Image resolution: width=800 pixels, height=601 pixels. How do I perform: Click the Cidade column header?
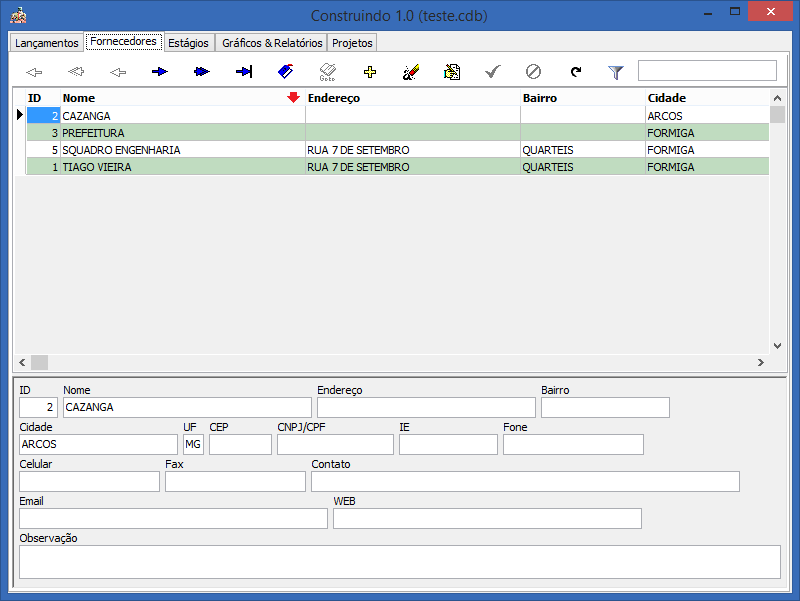click(x=707, y=98)
